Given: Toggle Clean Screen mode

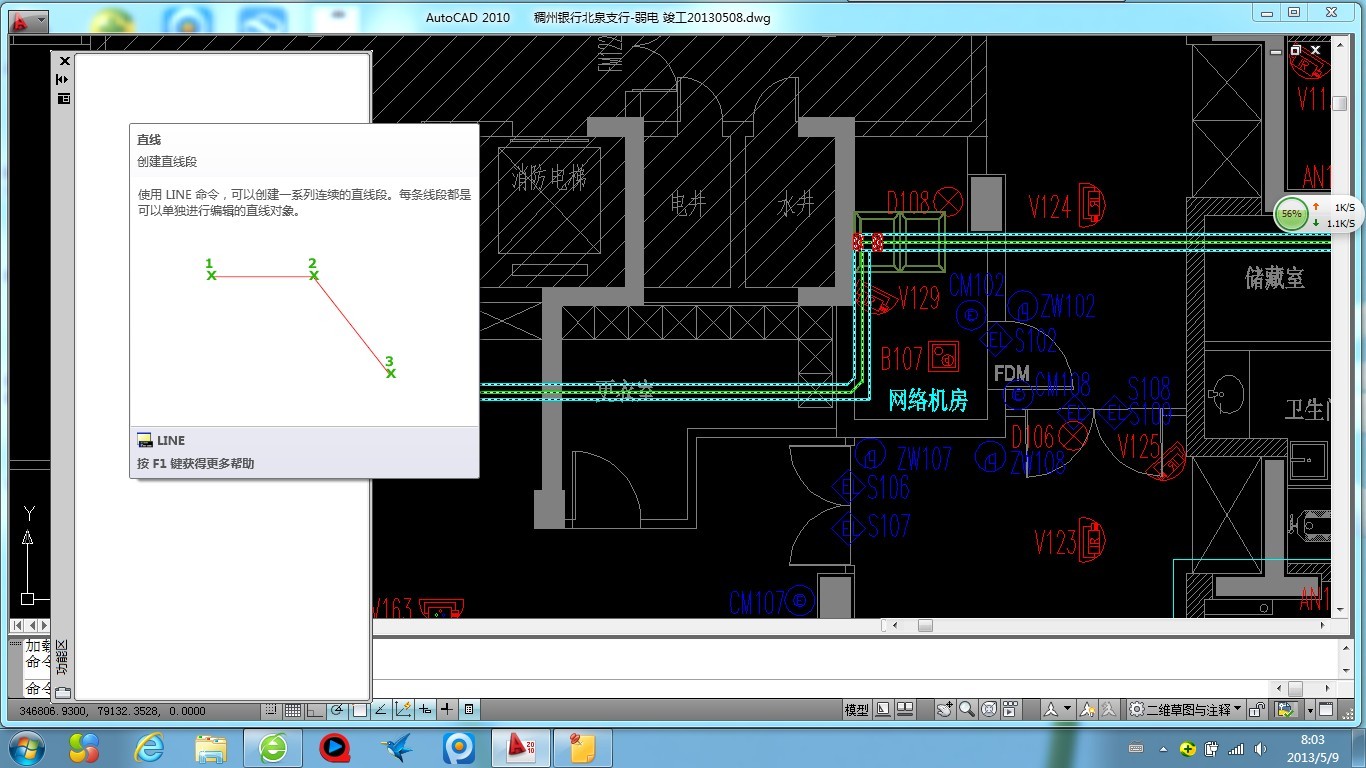Looking at the screenshot, I should [1326, 710].
